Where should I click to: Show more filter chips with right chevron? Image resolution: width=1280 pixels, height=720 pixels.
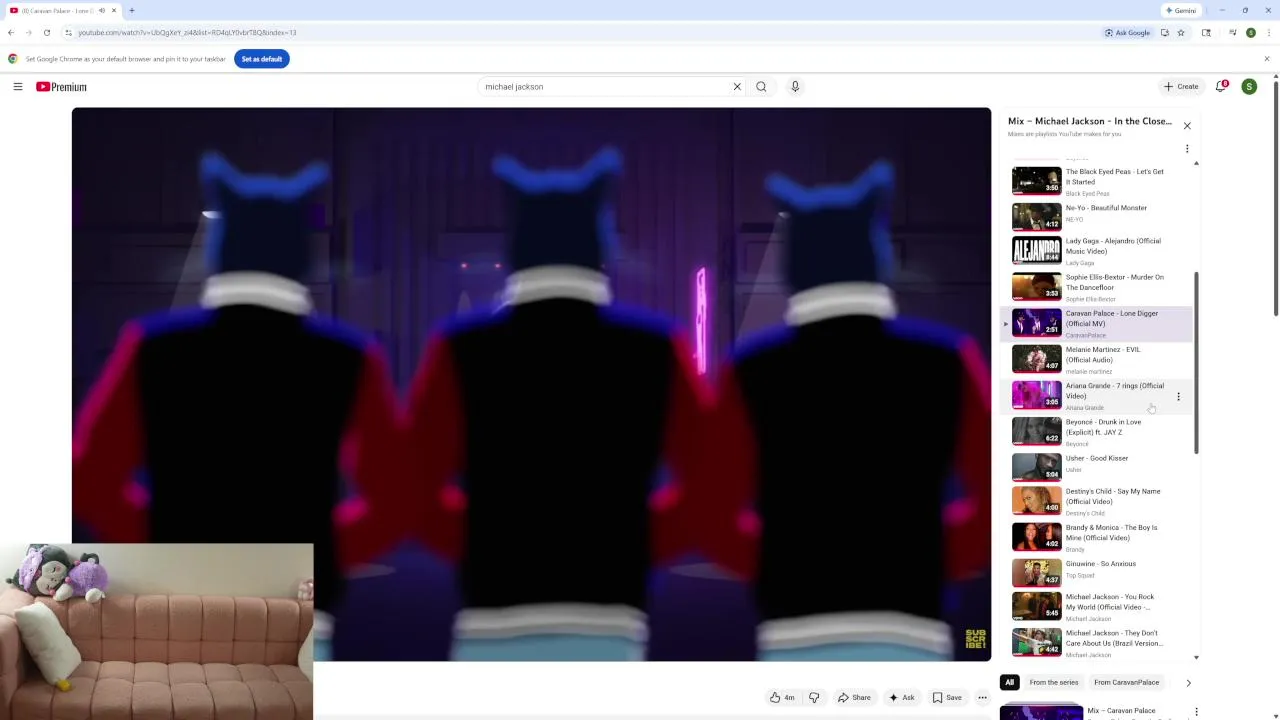tap(1188, 683)
